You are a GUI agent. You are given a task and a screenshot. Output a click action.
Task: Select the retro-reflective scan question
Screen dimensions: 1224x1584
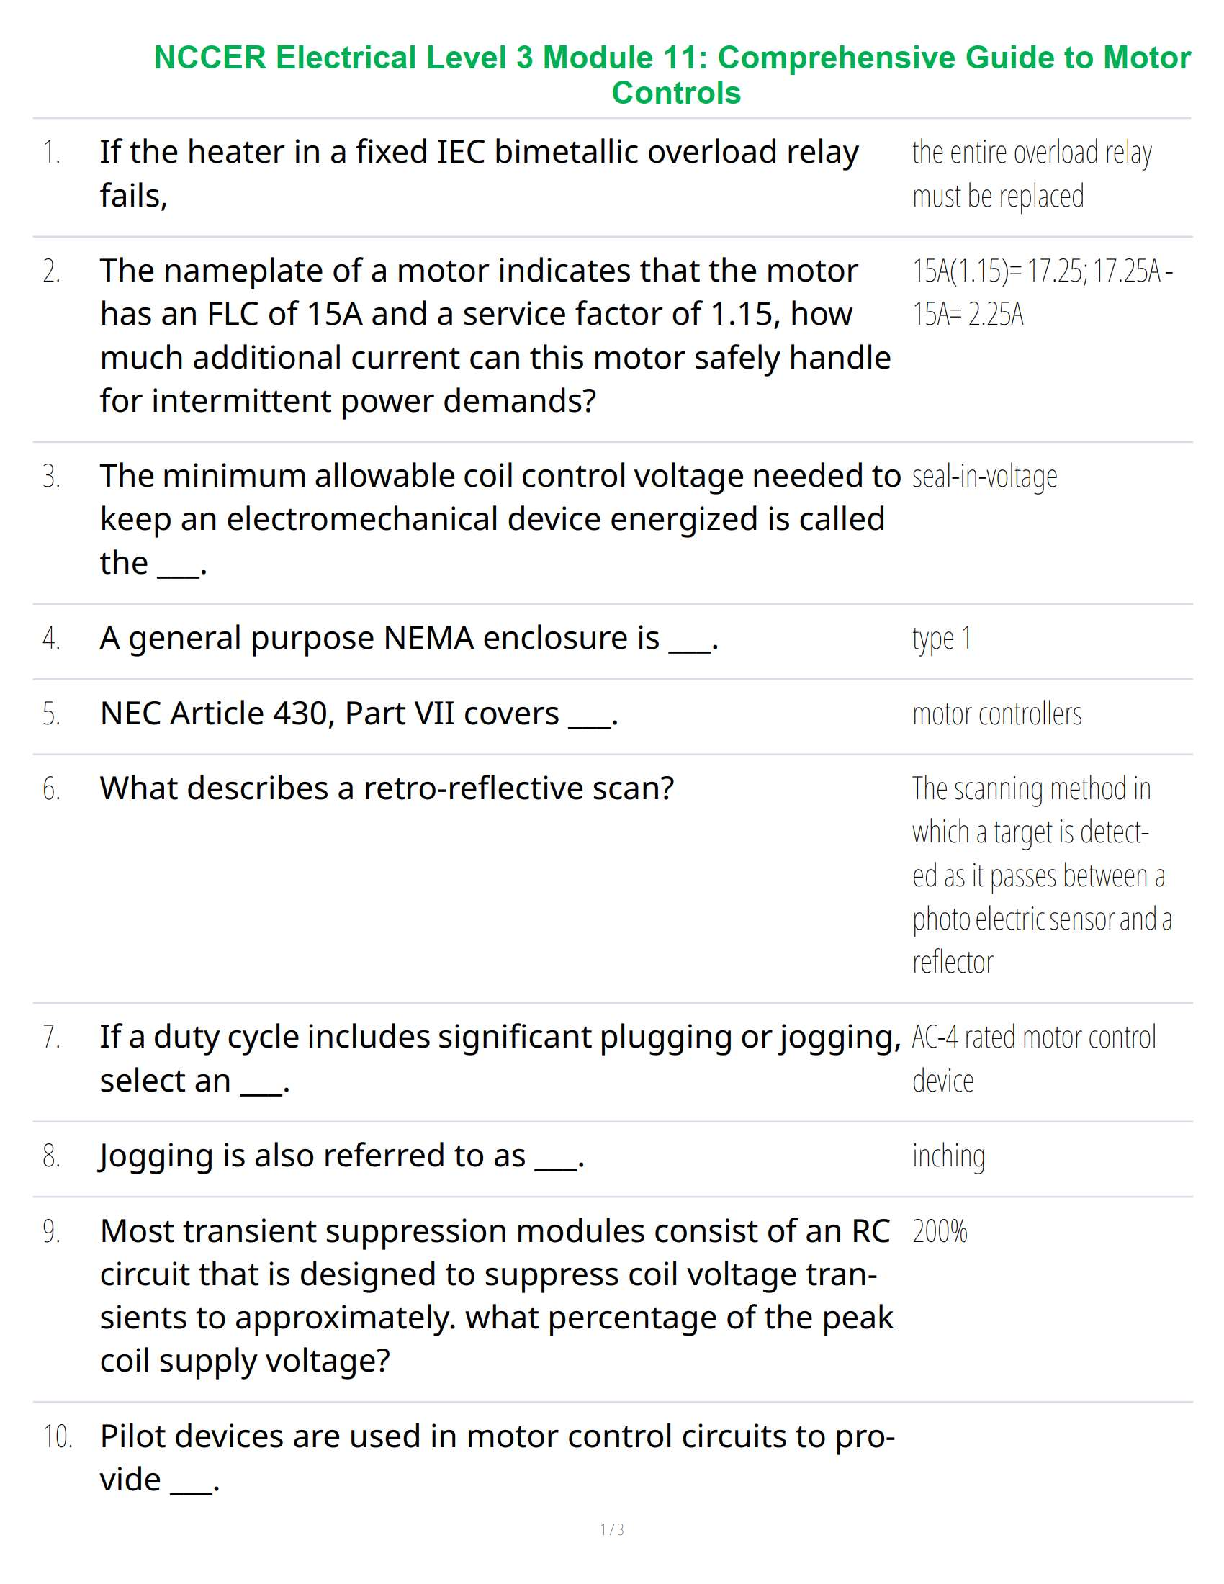pyautogui.click(x=387, y=789)
